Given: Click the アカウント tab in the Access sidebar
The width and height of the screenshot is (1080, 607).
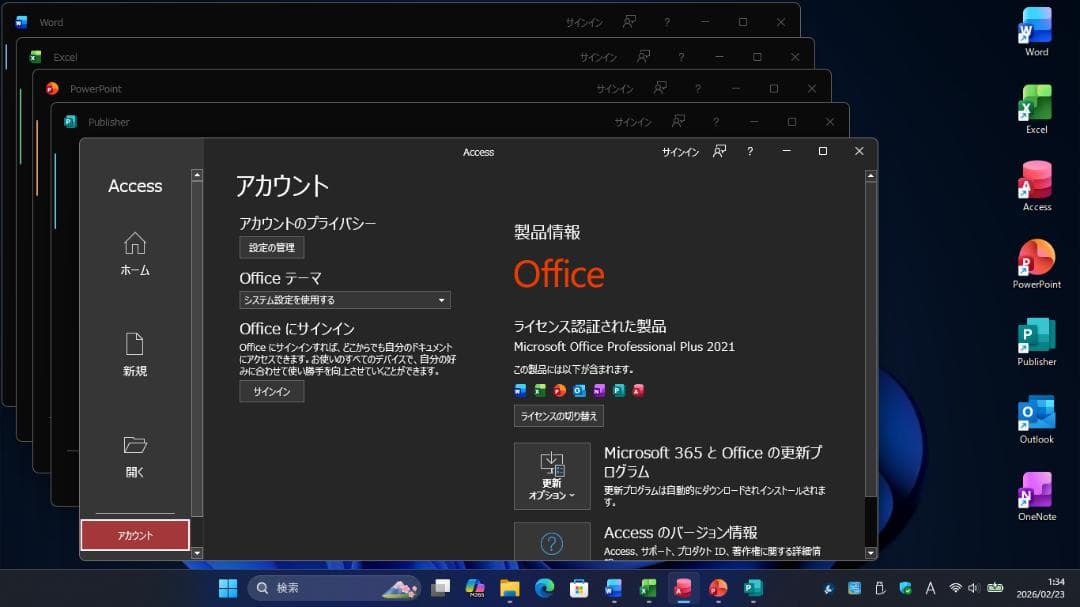Looking at the screenshot, I should click(135, 535).
